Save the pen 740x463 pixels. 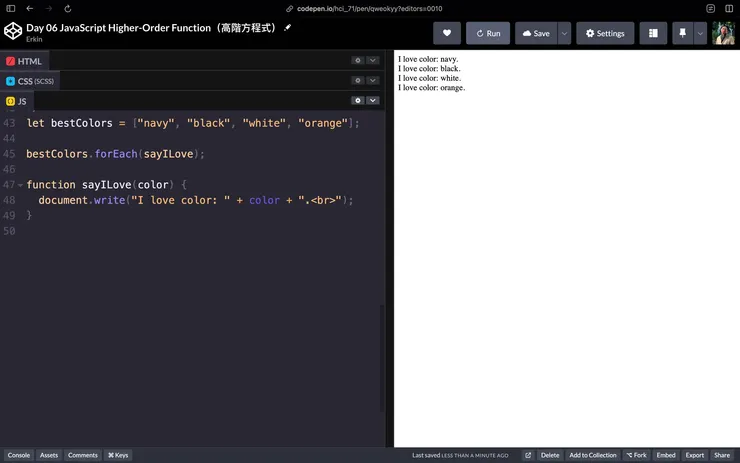tap(536, 33)
